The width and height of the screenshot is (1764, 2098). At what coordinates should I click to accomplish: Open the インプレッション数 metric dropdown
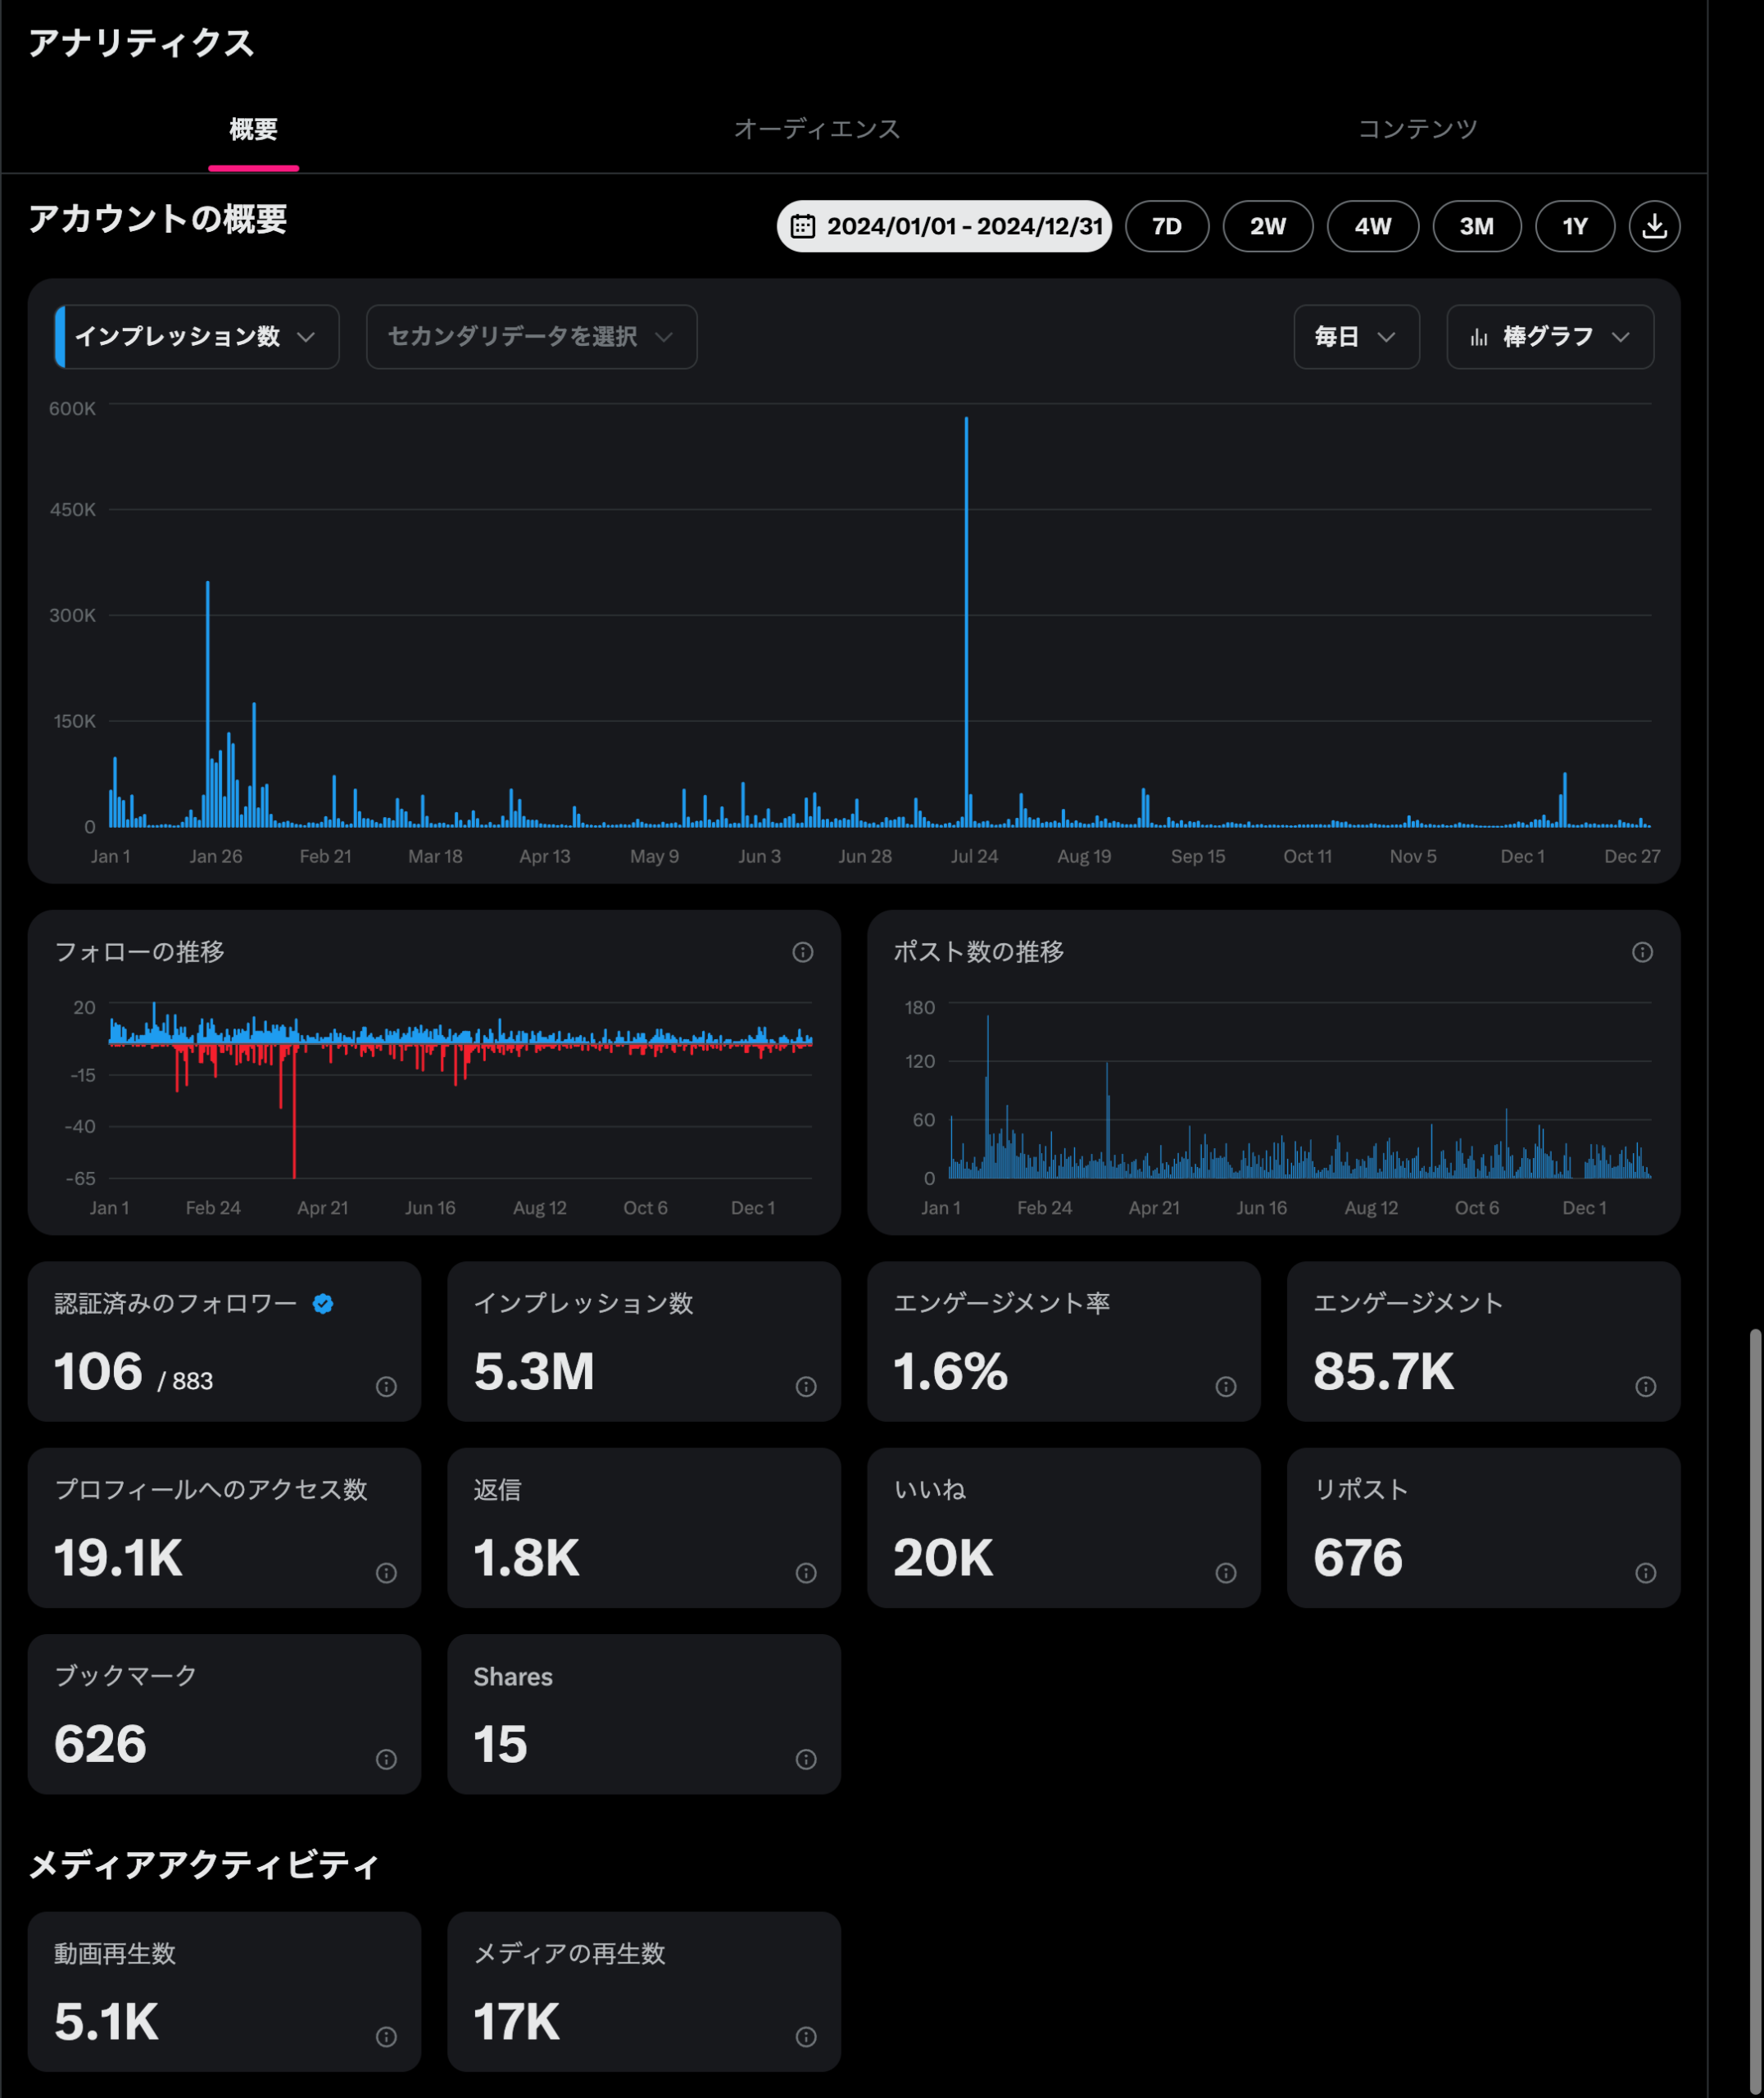coord(197,337)
